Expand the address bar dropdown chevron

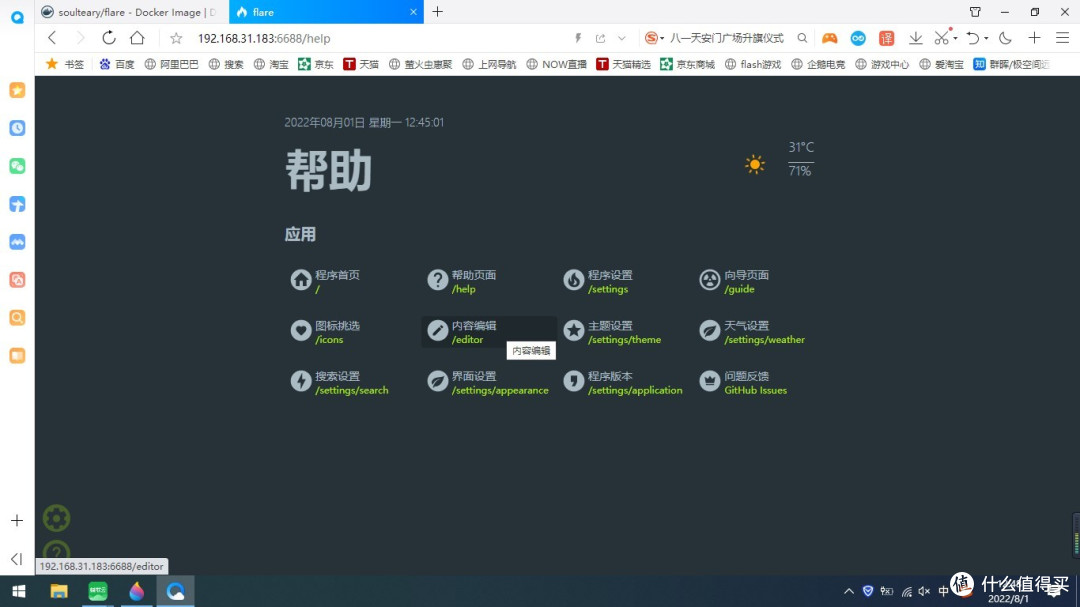[621, 39]
